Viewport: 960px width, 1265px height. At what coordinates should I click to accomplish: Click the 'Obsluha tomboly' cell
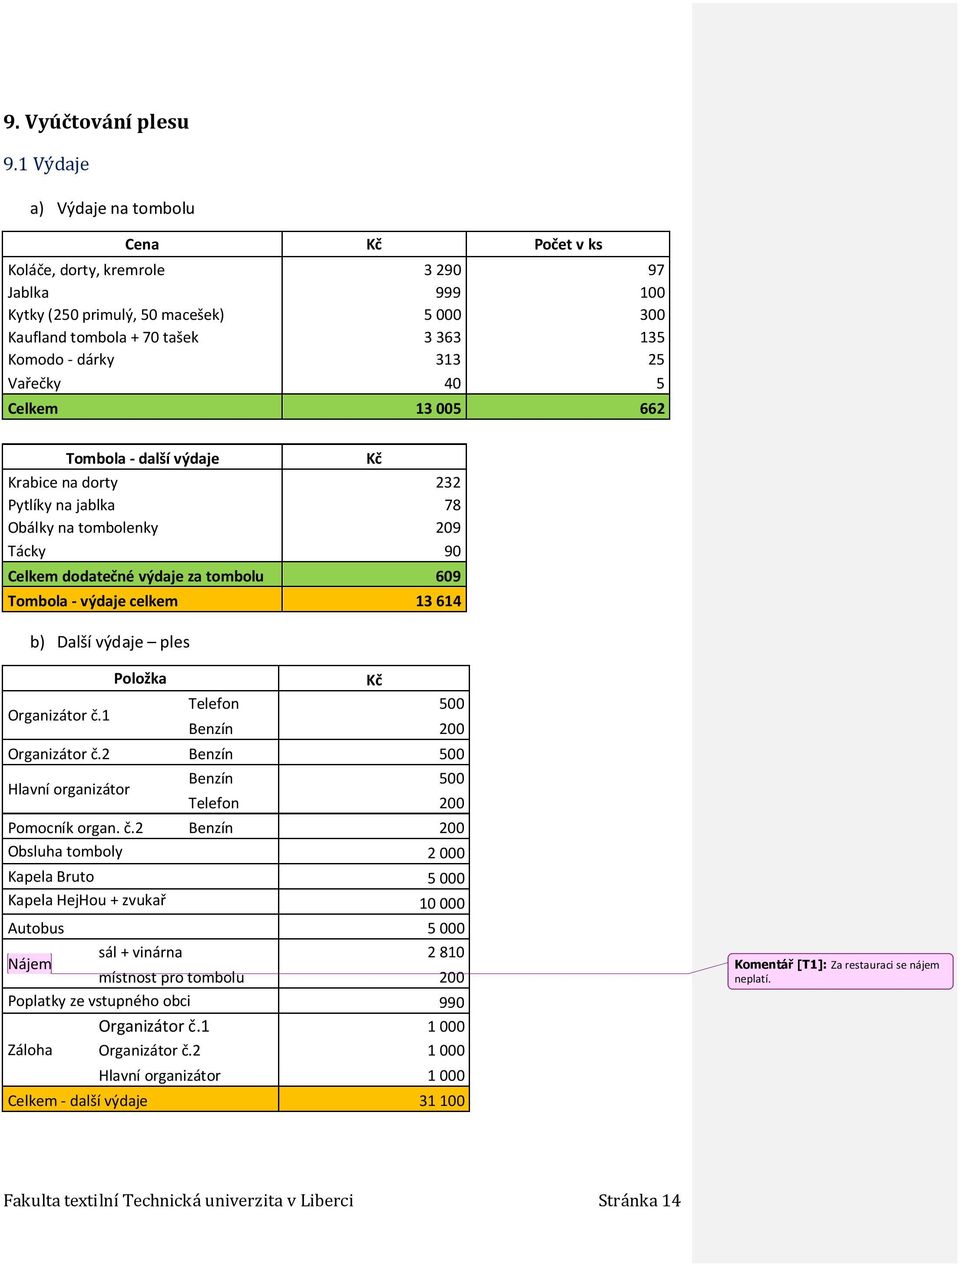65,852
